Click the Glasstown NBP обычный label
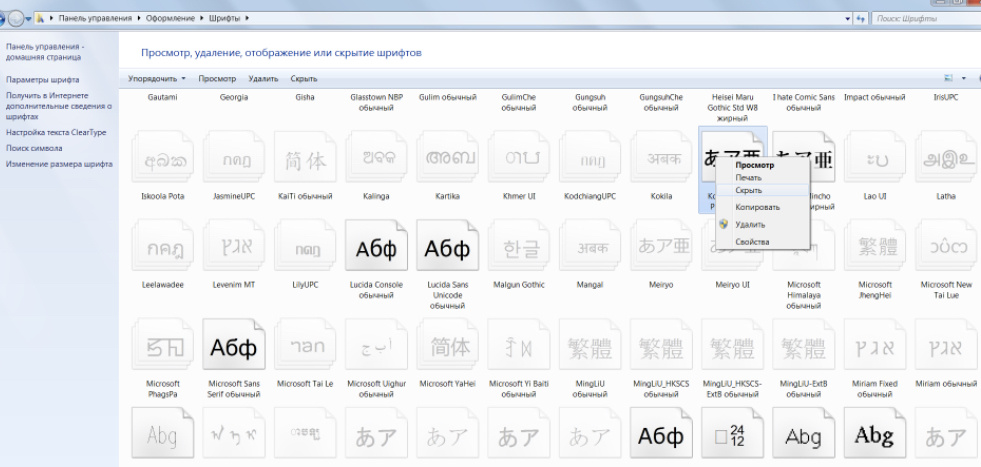This screenshot has height=467, width=981. 376,103
